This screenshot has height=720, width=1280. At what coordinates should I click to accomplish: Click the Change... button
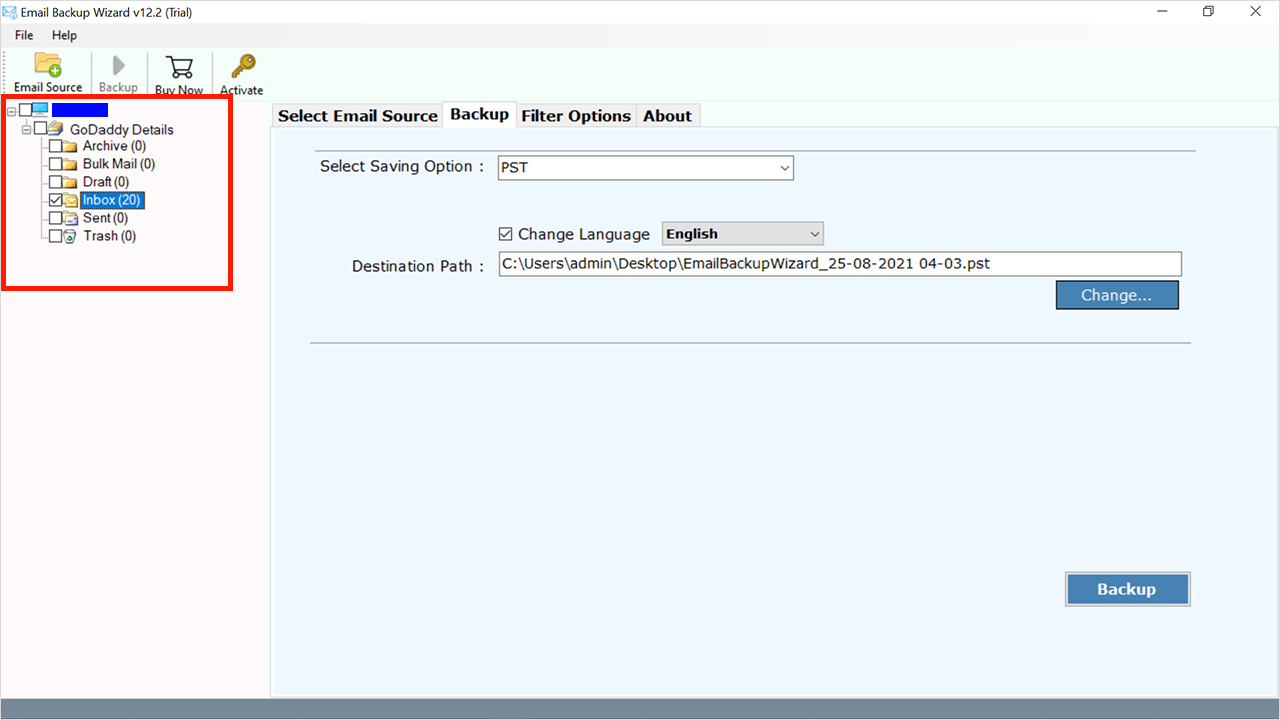click(x=1116, y=295)
